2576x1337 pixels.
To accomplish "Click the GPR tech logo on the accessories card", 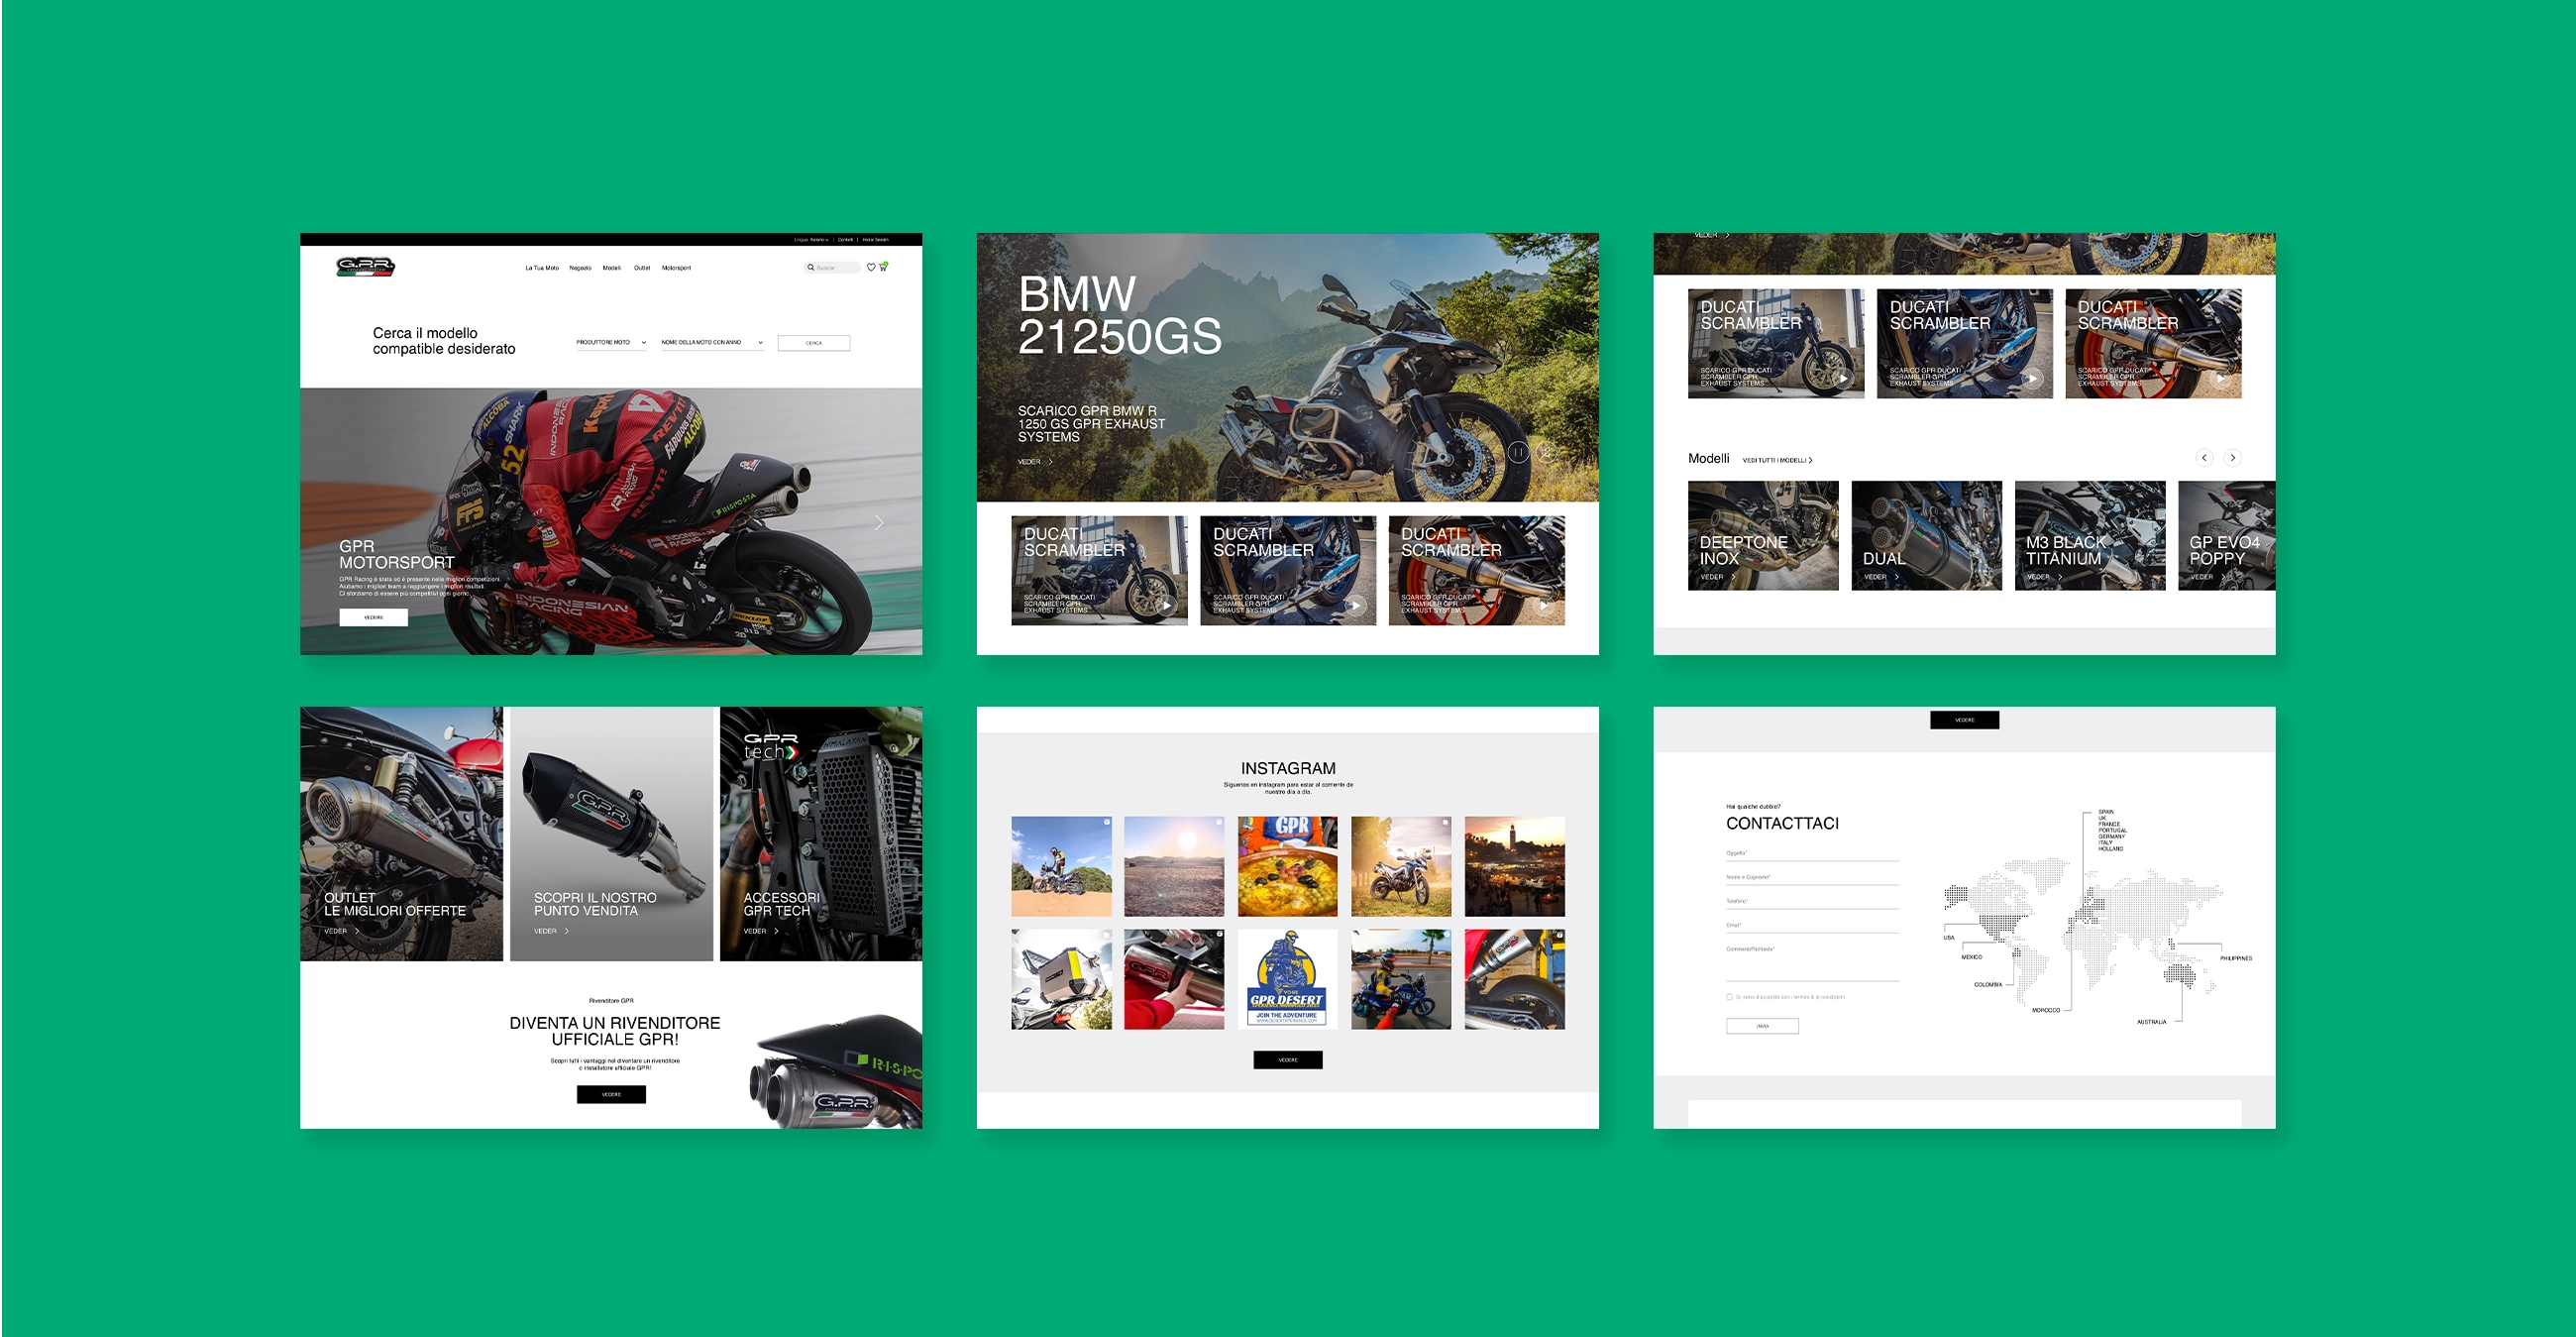I will [770, 746].
